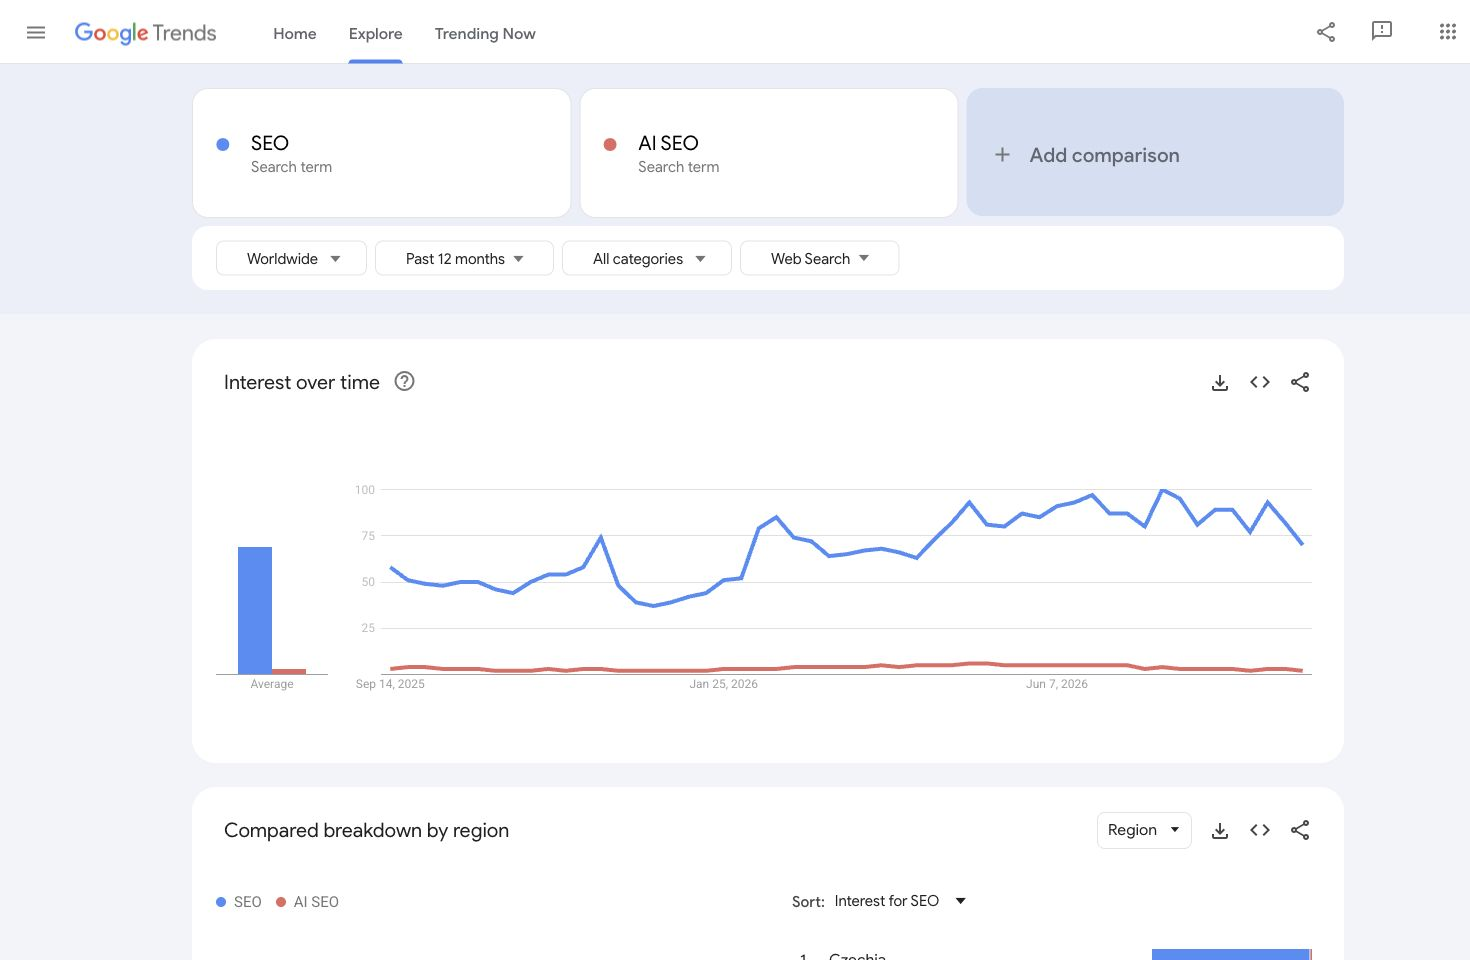The width and height of the screenshot is (1470, 960).
Task: Click the plus icon in Add comparison
Action: click(1002, 155)
